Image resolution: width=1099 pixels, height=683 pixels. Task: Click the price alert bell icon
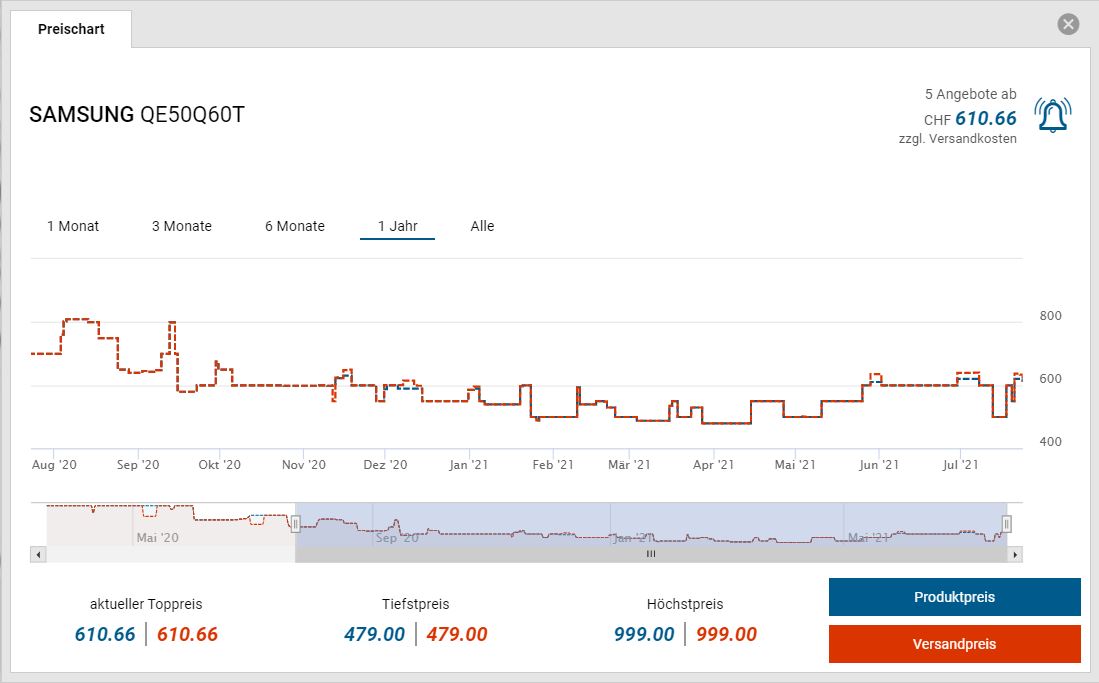pos(1051,115)
